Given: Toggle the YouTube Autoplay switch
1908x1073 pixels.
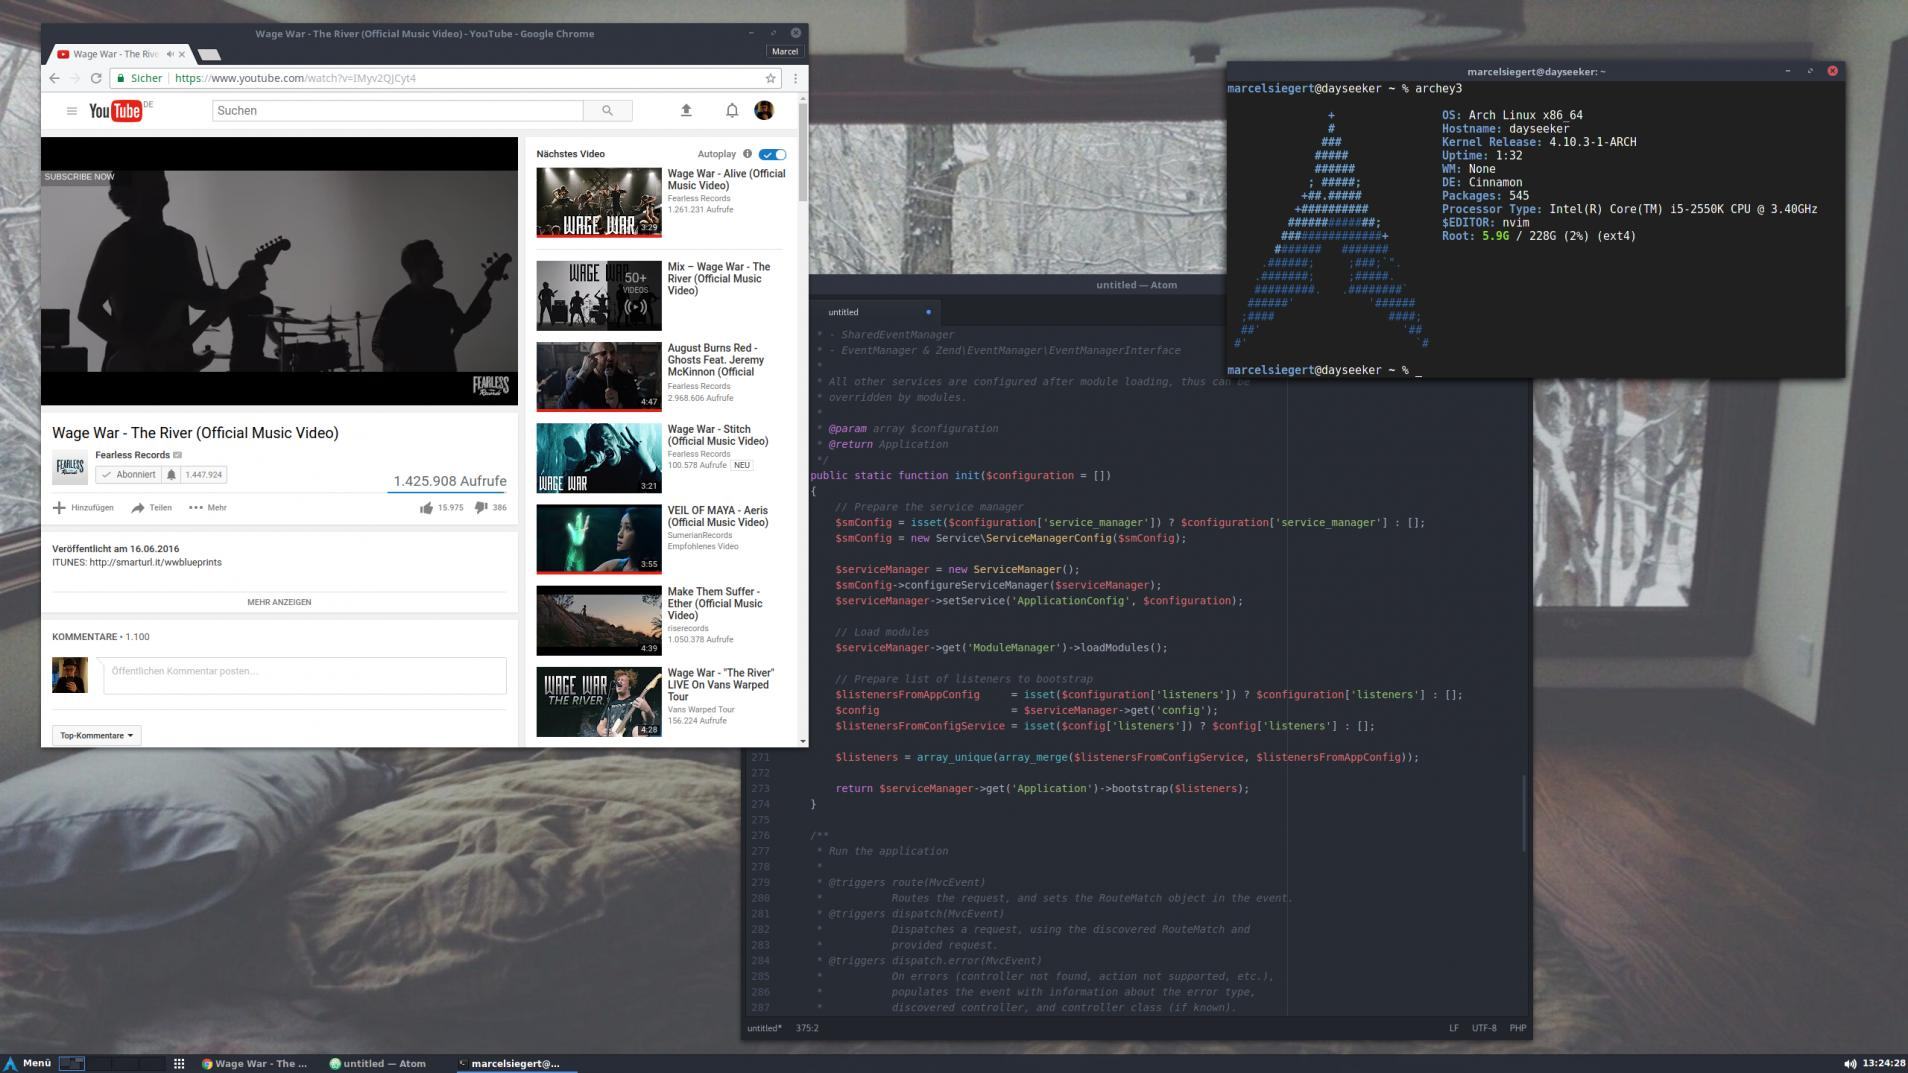Looking at the screenshot, I should pos(772,154).
